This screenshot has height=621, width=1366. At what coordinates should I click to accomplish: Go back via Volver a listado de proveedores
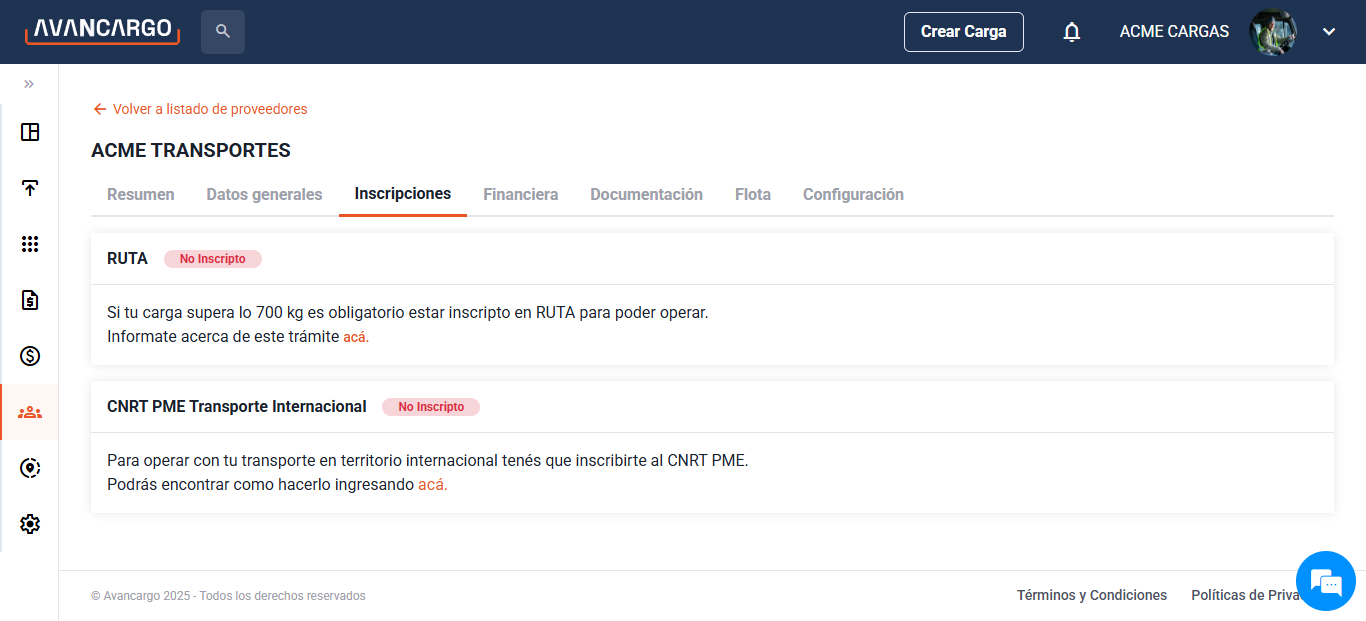click(x=200, y=109)
